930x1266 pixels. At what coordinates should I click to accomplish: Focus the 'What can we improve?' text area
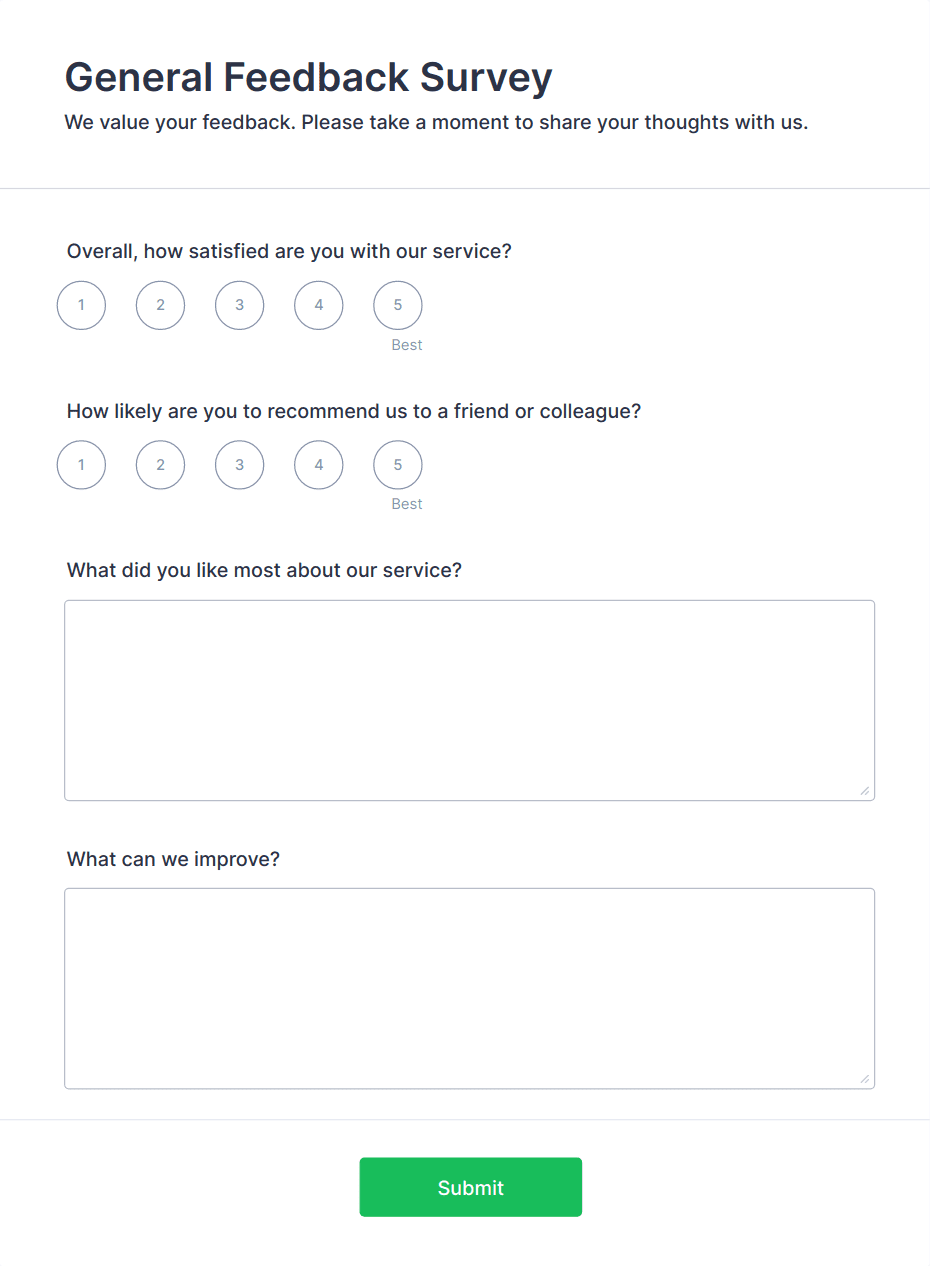click(470, 988)
